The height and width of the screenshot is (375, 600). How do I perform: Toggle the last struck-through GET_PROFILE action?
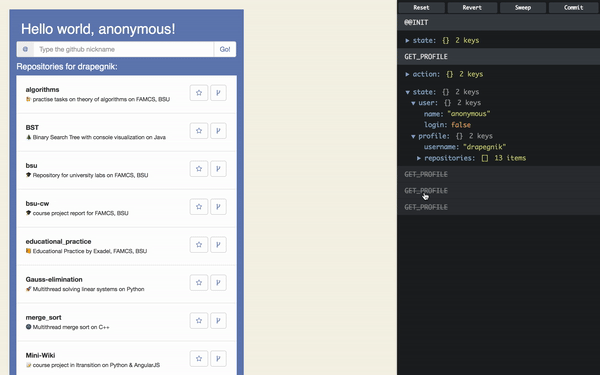(x=499, y=207)
